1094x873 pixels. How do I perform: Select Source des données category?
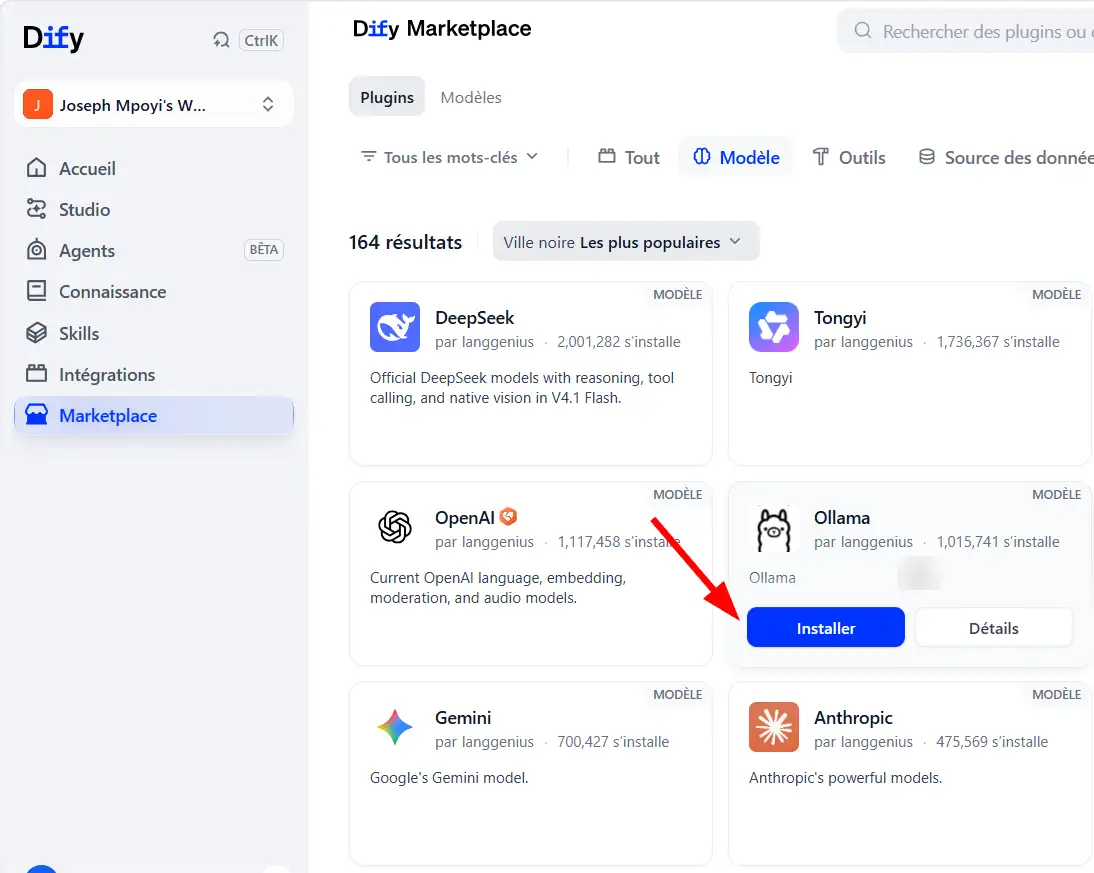(x=1005, y=157)
